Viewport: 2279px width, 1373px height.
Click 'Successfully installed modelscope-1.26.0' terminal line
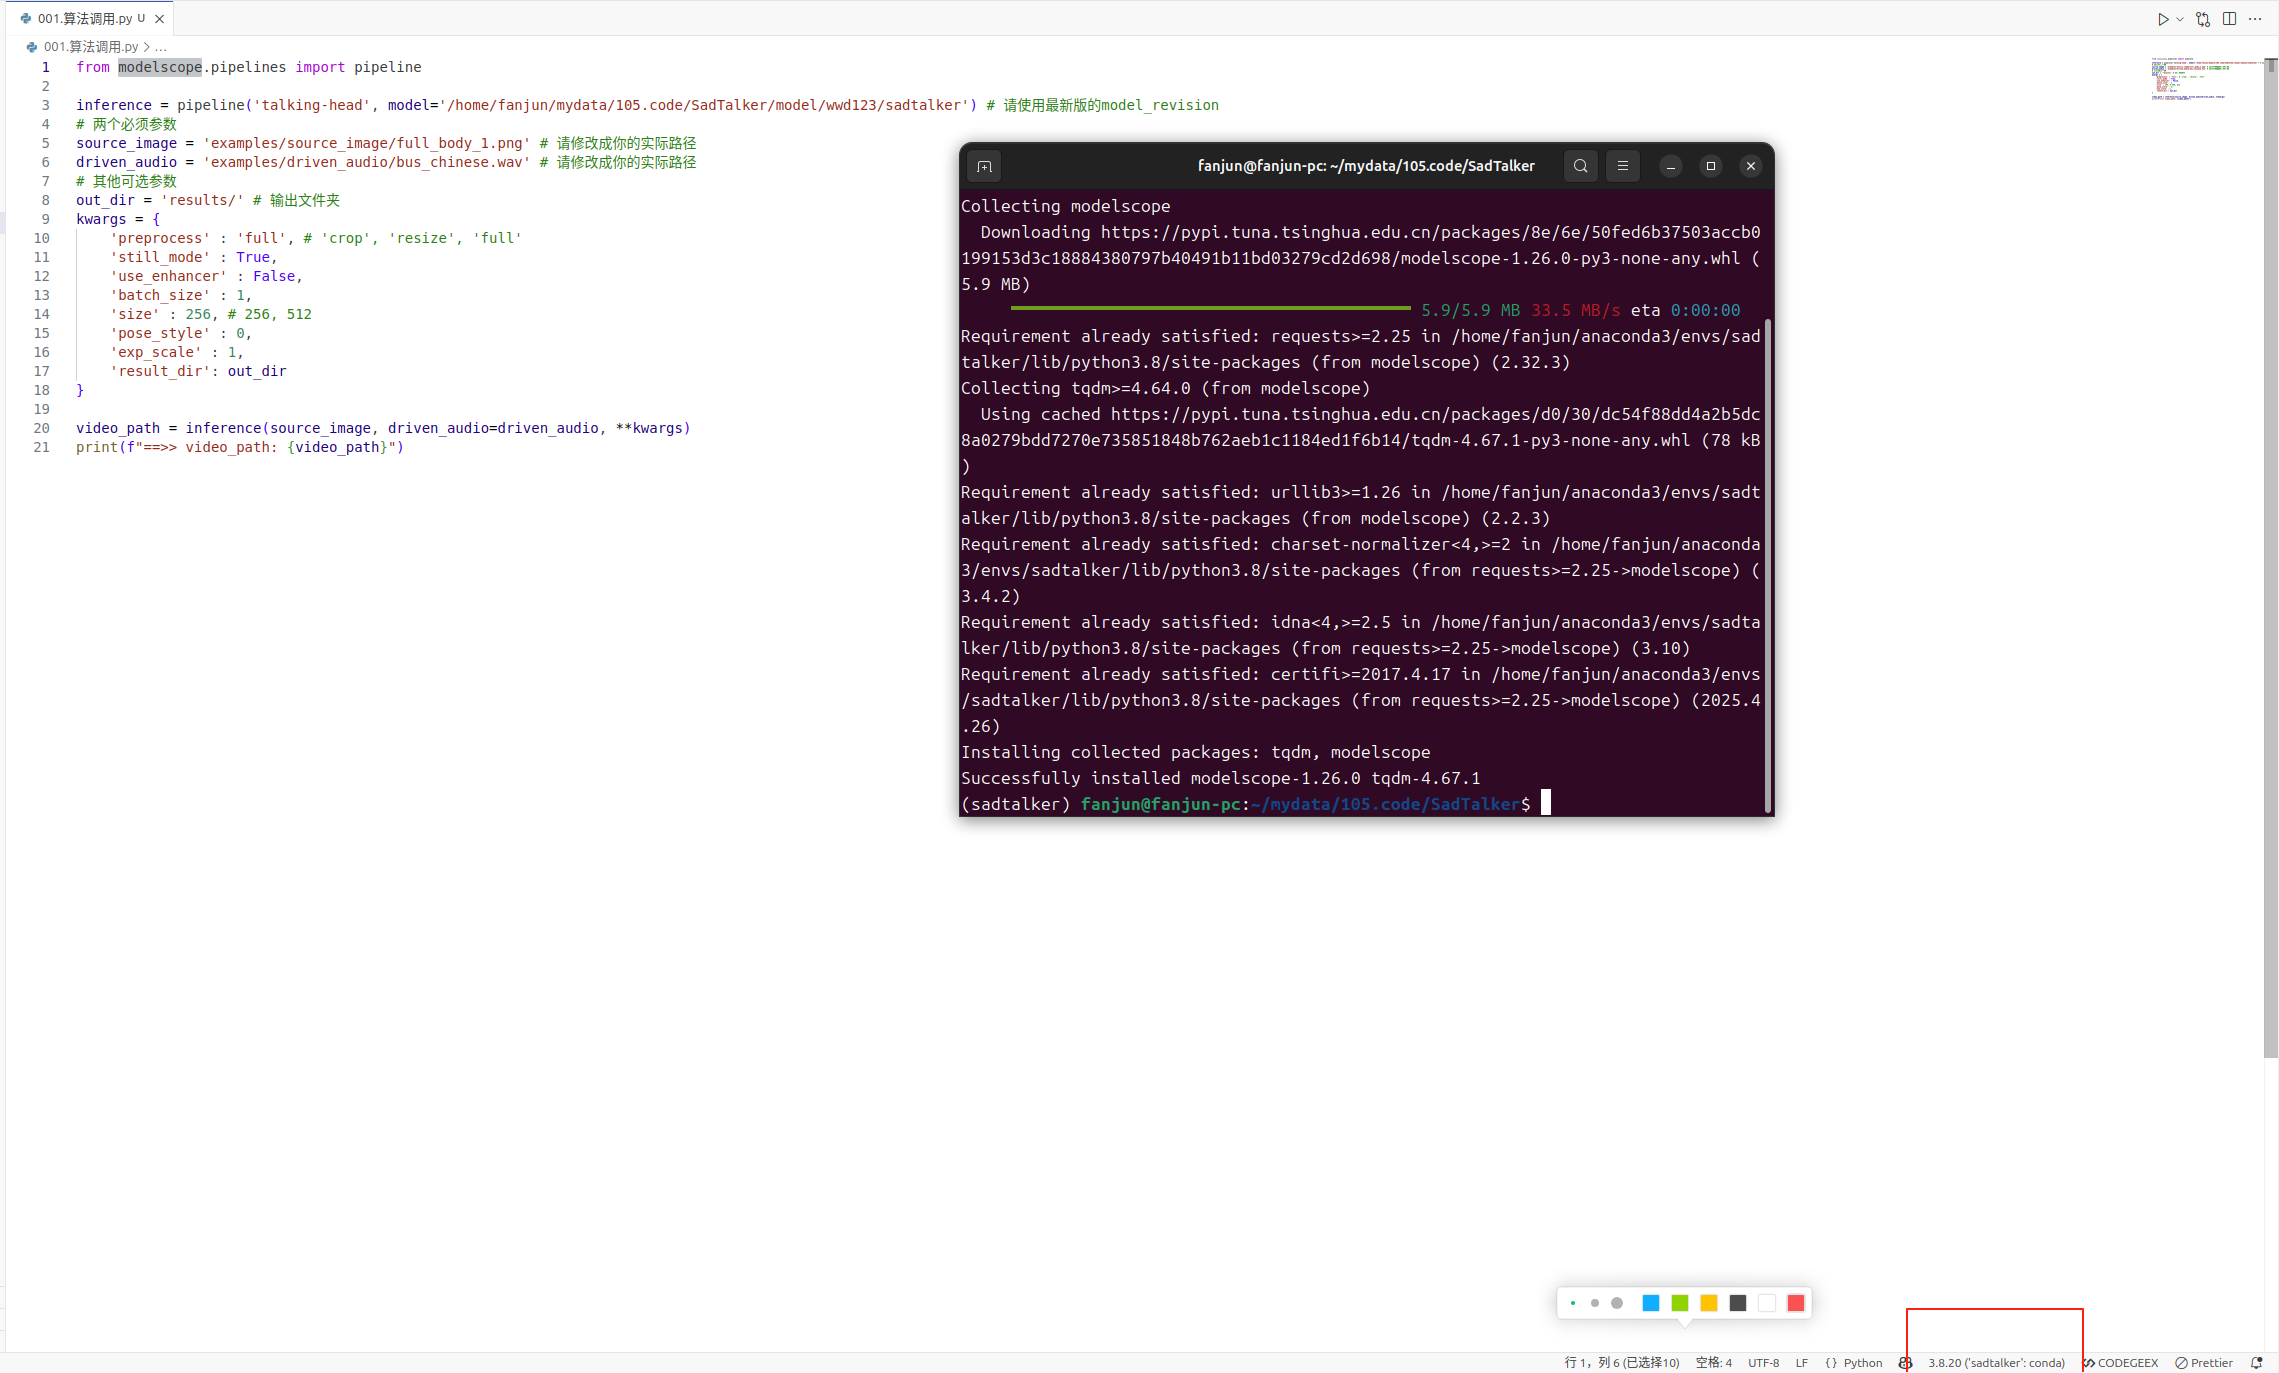click(x=1220, y=778)
